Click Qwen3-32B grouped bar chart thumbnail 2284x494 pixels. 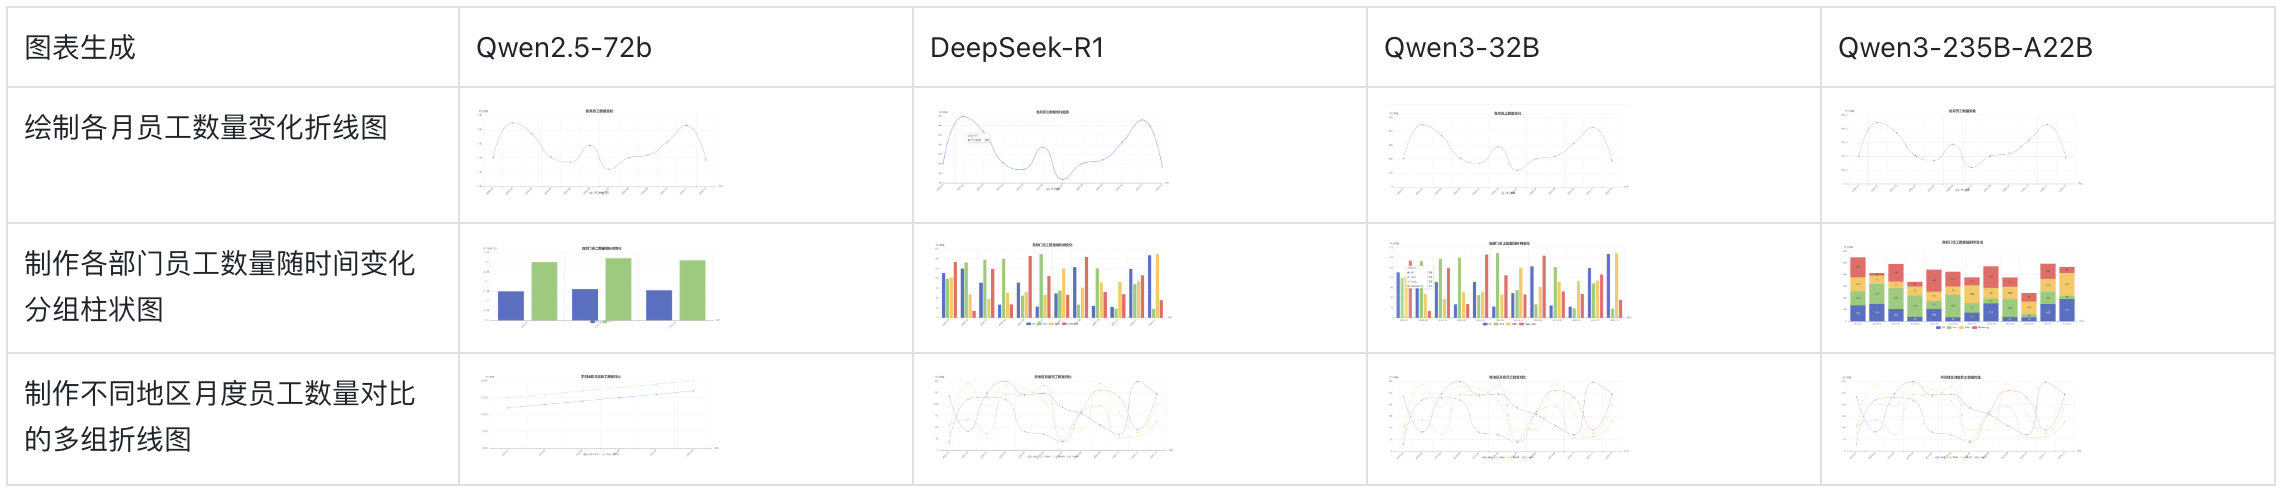(1509, 286)
